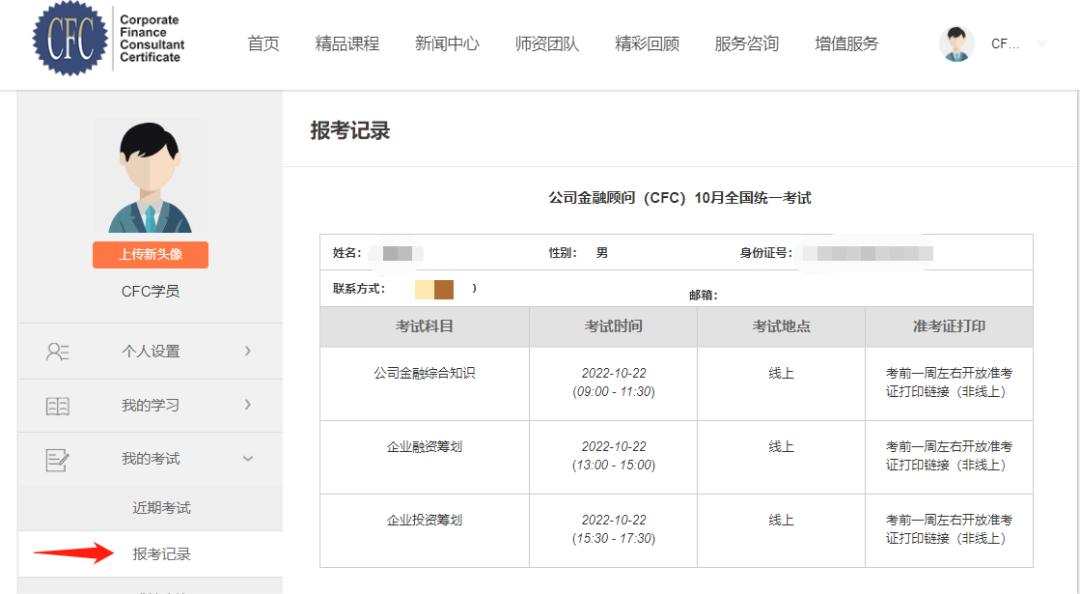
Task: Collapse the 我的考试 chevron
Action: pyautogui.click(x=247, y=459)
